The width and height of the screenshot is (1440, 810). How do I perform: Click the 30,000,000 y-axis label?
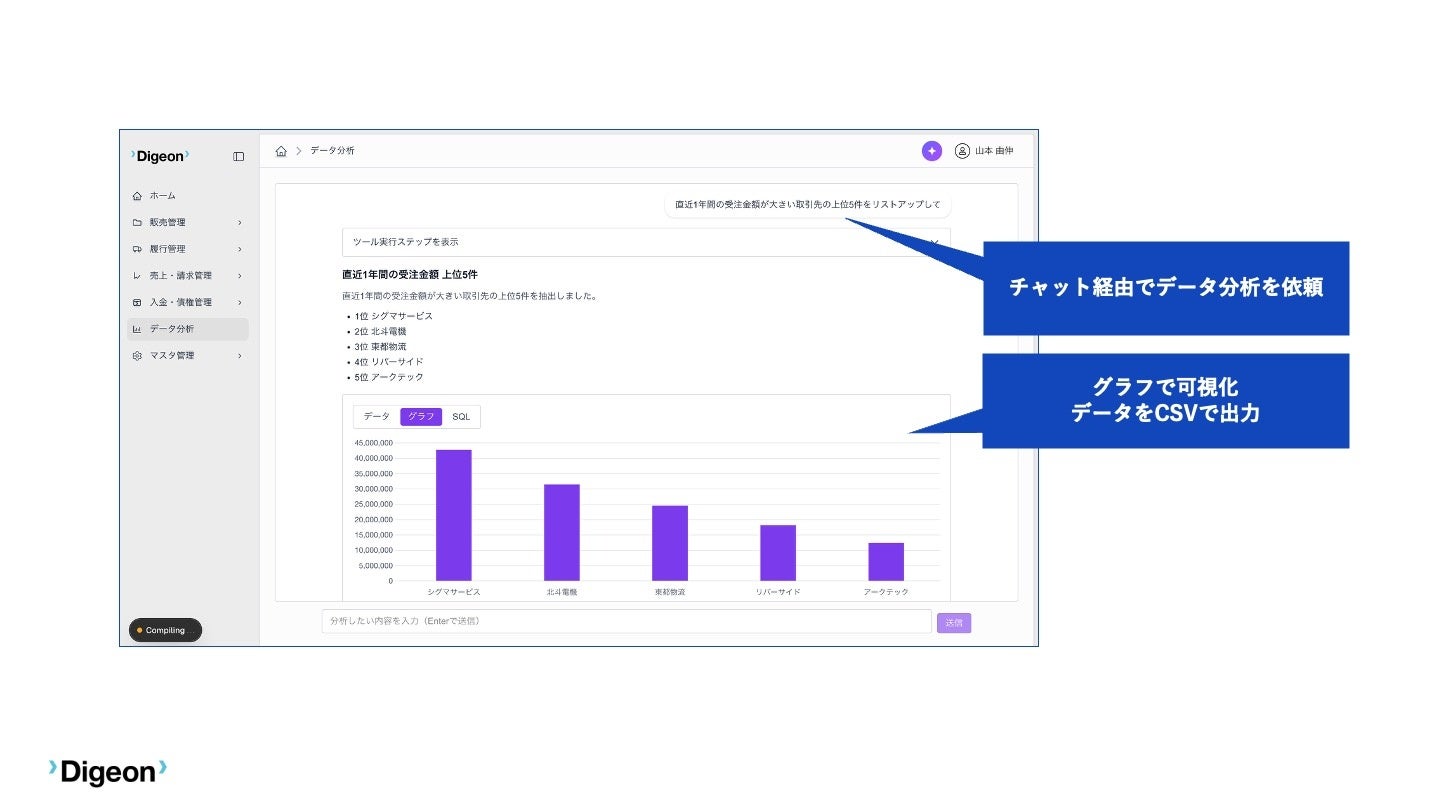click(x=374, y=489)
